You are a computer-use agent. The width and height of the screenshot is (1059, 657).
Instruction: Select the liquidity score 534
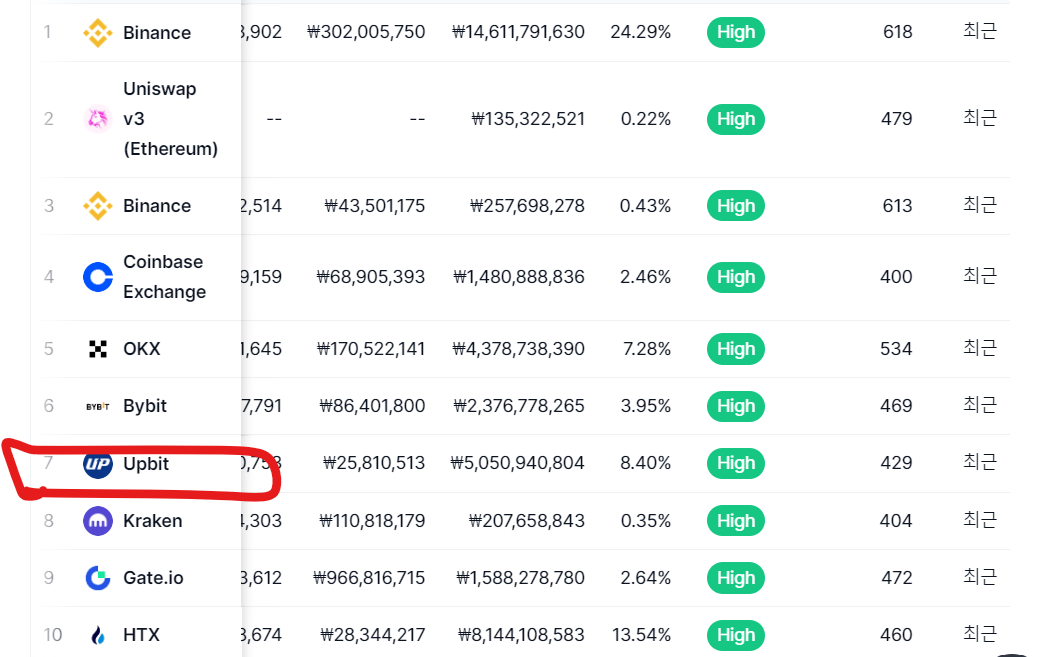click(x=896, y=349)
